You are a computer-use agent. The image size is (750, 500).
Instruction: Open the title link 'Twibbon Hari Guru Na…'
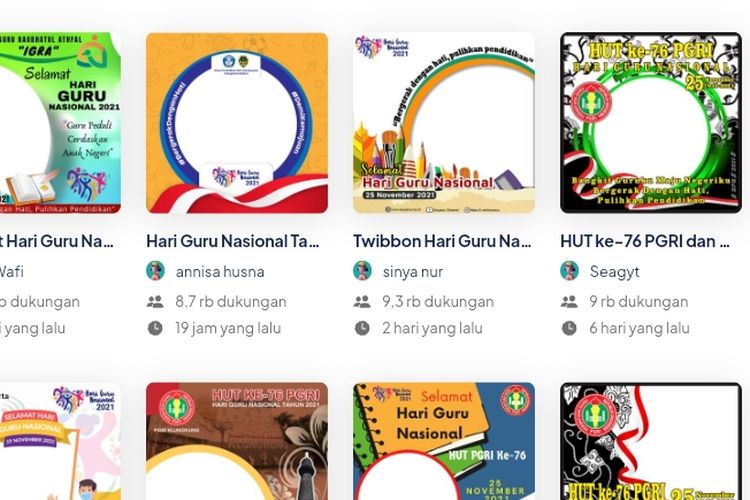tap(442, 241)
